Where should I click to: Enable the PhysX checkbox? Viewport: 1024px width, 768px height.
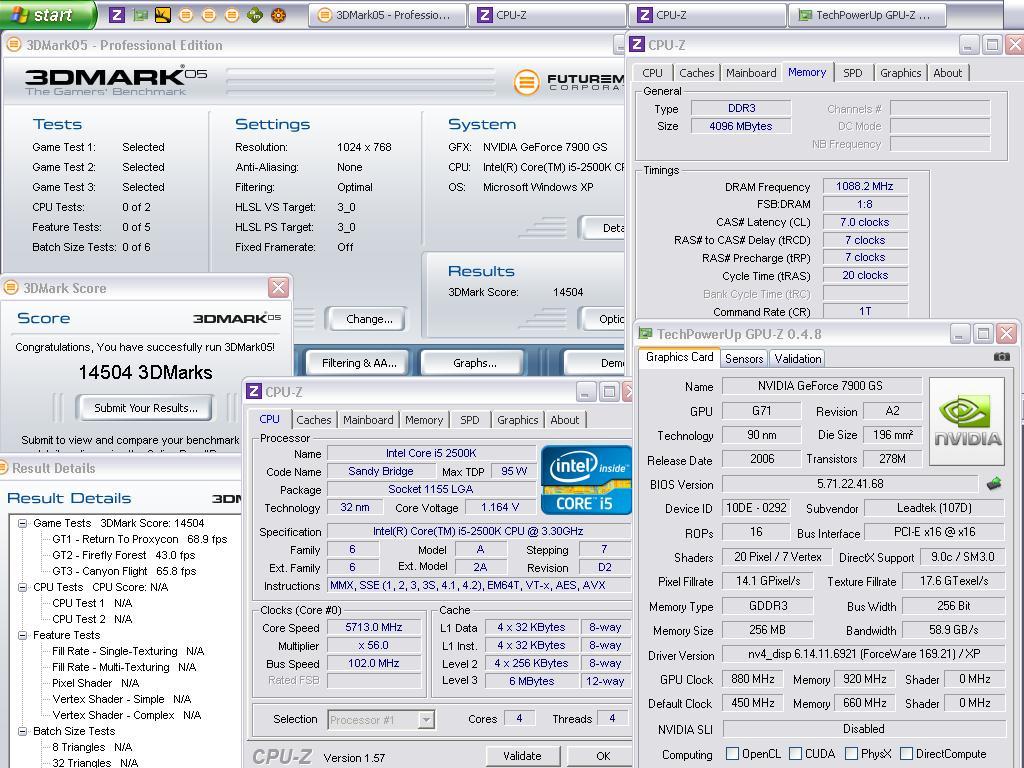point(852,754)
